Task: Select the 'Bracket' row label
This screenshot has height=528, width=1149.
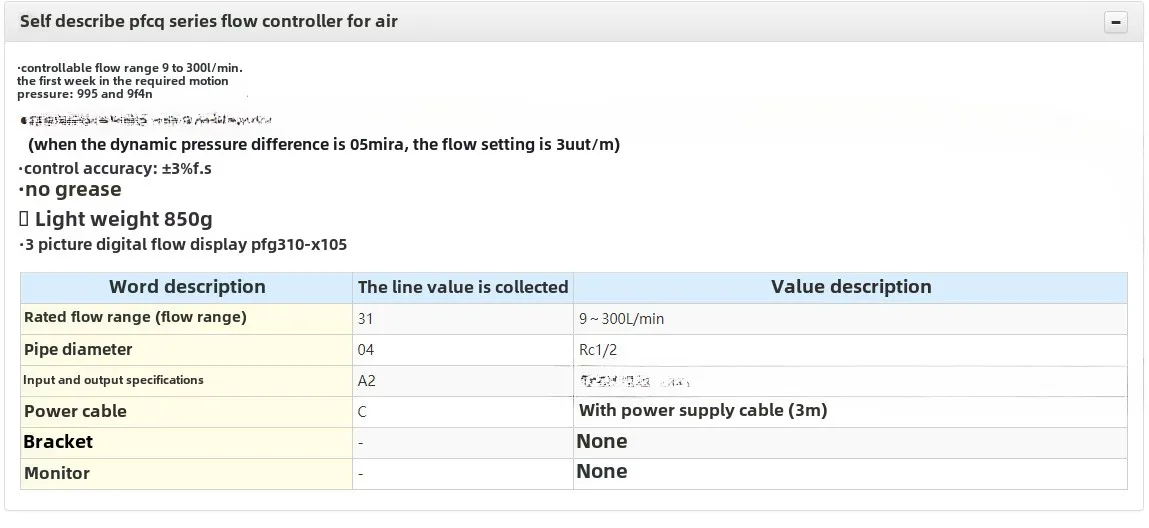Action: pyautogui.click(x=58, y=441)
